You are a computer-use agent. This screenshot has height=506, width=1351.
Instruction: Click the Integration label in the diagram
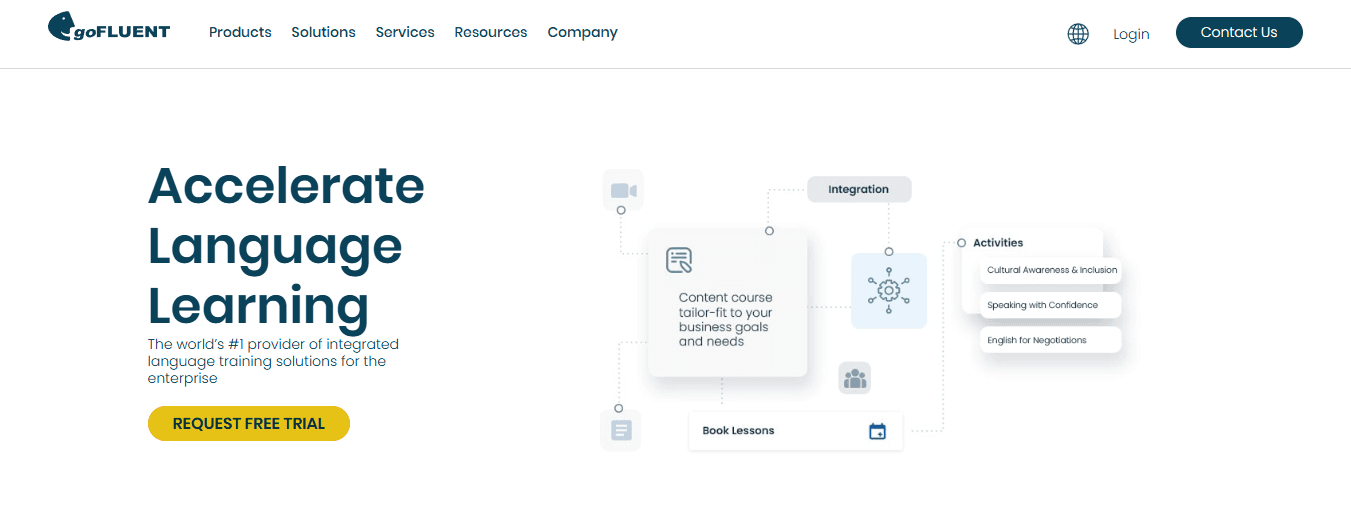(x=859, y=189)
